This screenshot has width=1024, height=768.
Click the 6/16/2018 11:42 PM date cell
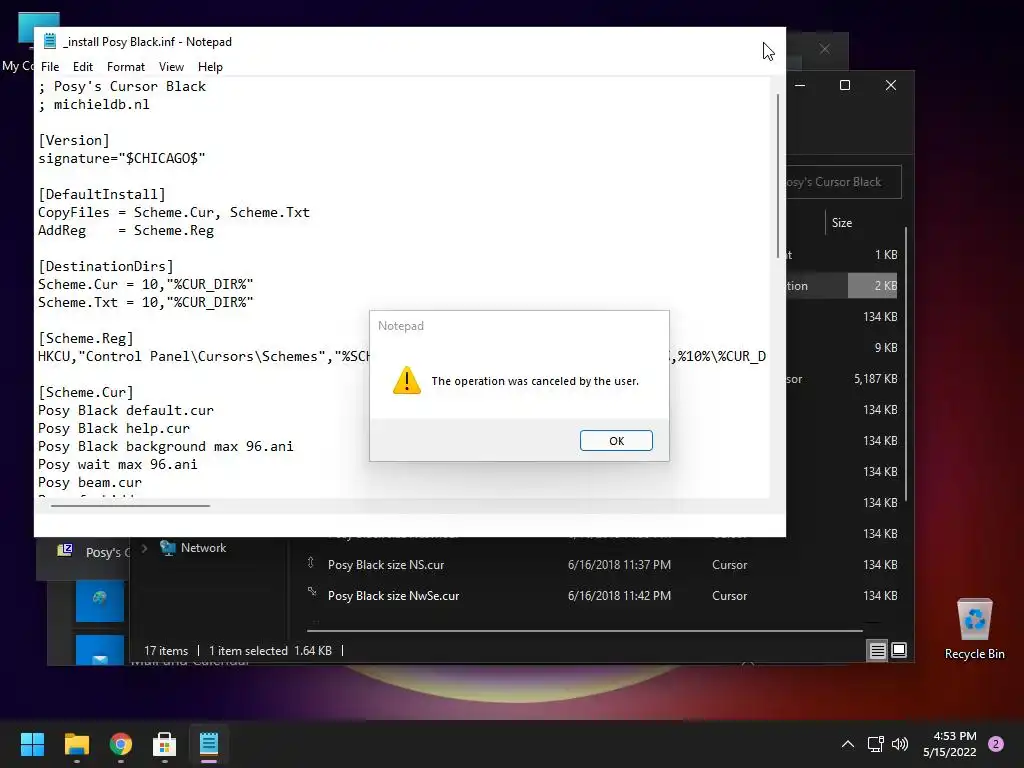click(x=619, y=596)
